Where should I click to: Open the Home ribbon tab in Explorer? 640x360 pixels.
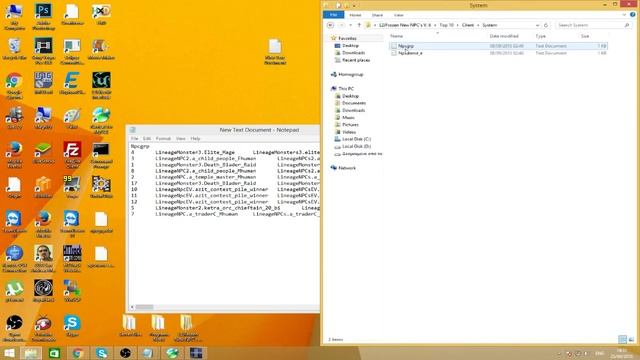[x=355, y=15]
